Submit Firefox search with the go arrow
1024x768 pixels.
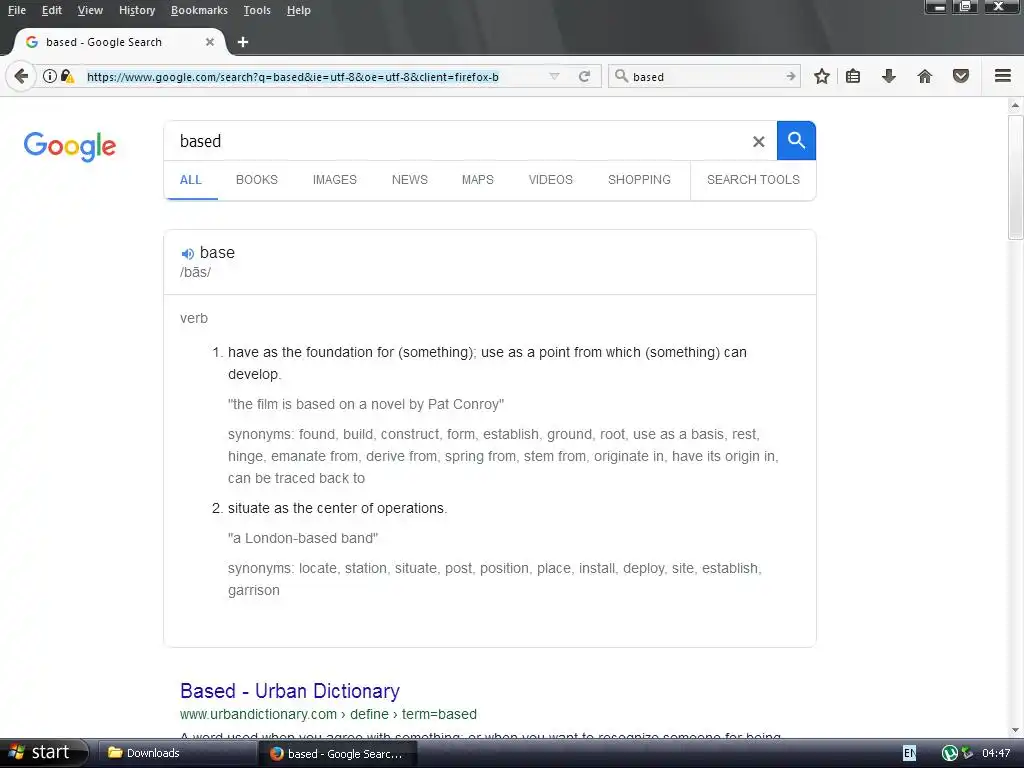click(790, 76)
